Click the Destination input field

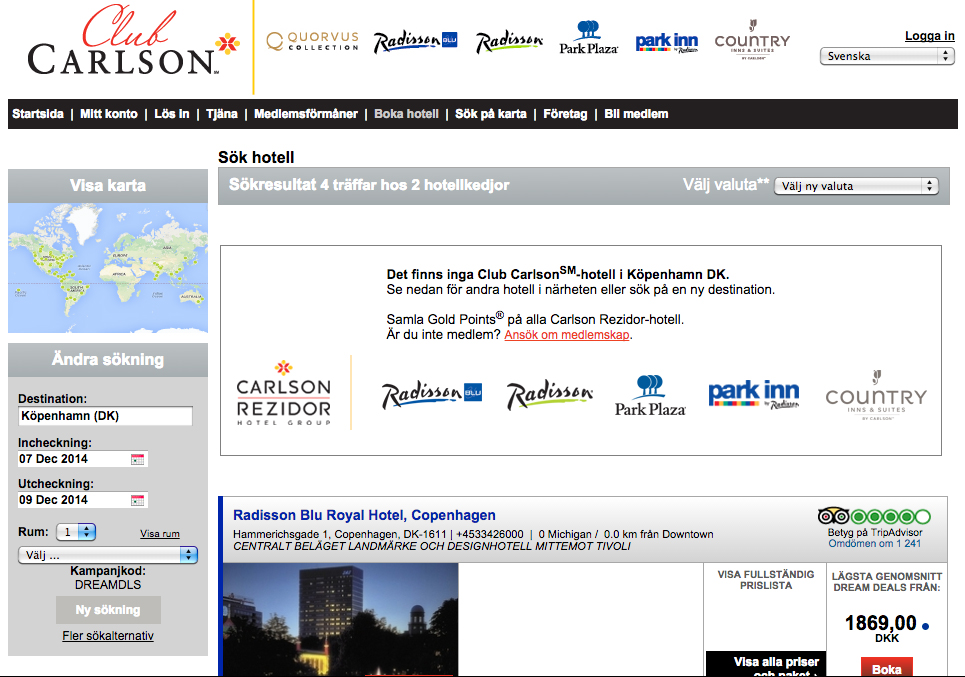[105, 416]
